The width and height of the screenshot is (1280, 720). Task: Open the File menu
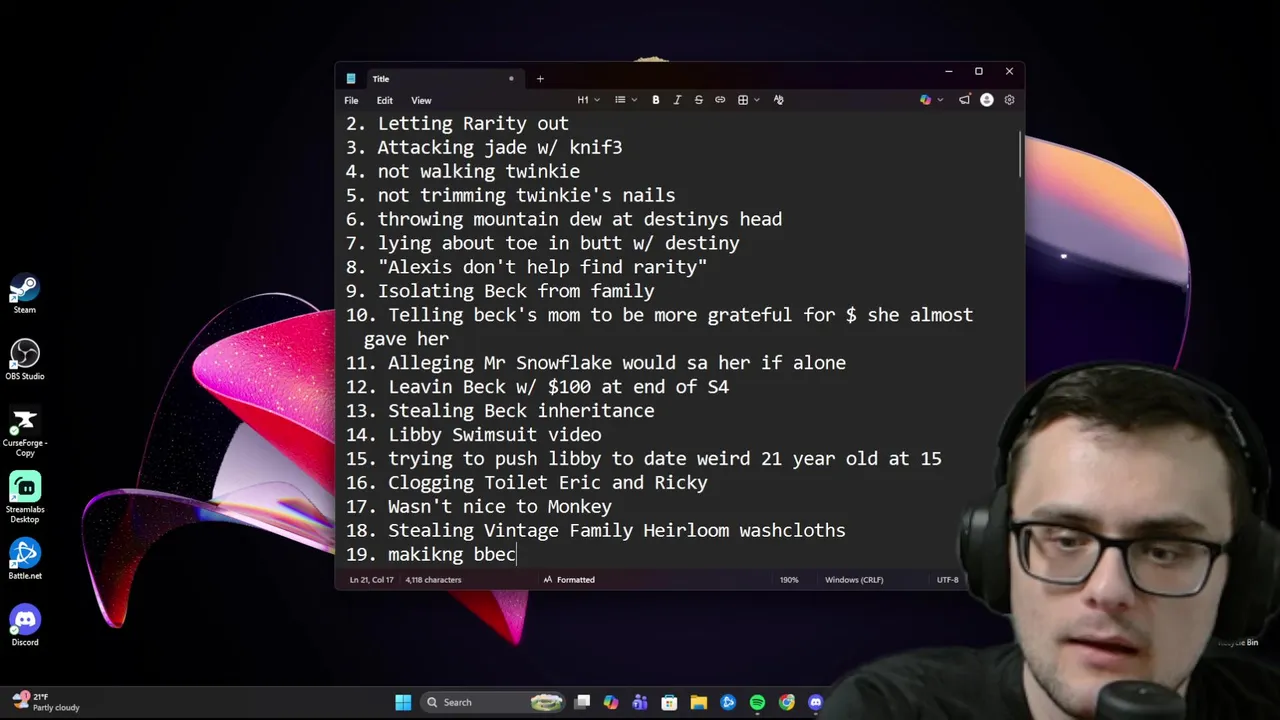[x=351, y=100]
